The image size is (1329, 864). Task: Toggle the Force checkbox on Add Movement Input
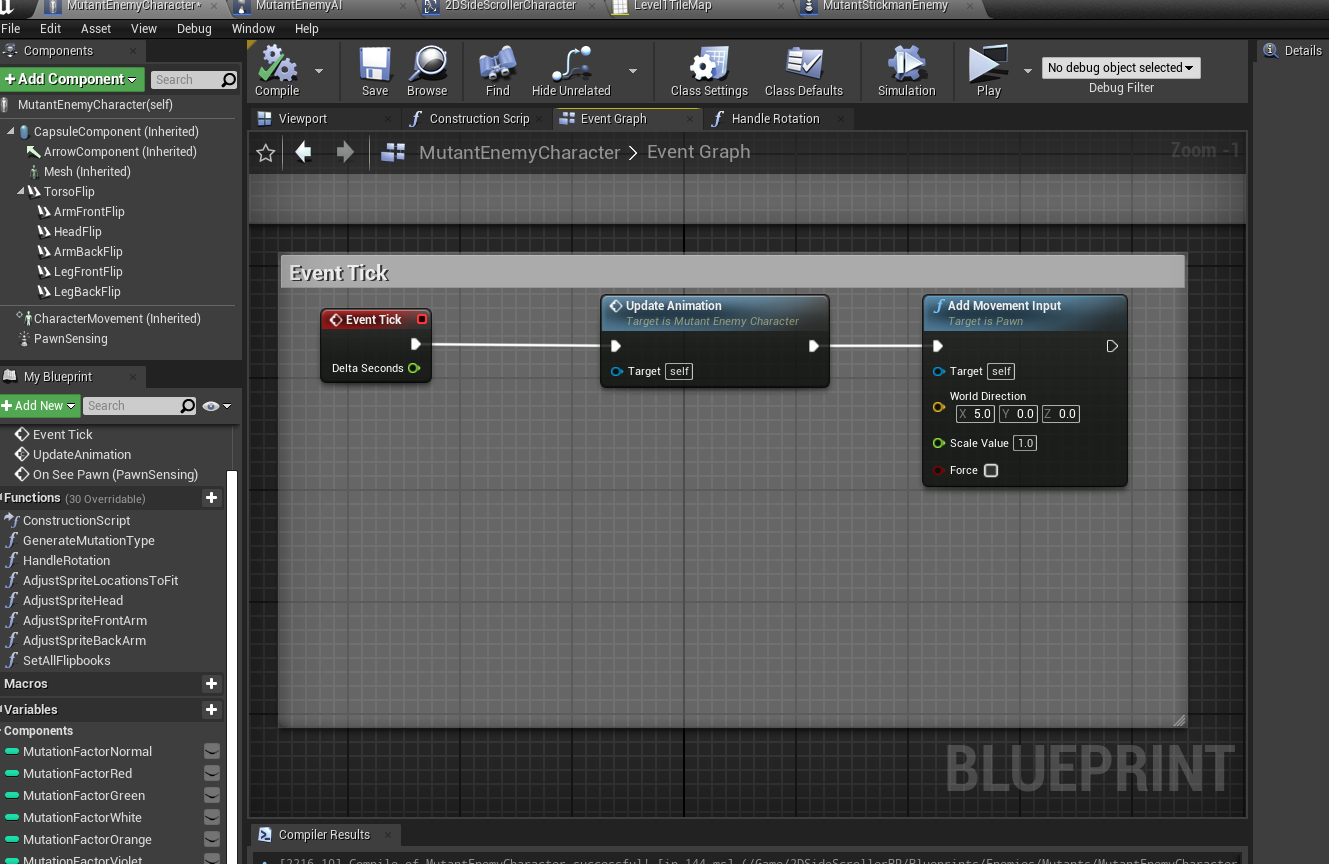(991, 470)
